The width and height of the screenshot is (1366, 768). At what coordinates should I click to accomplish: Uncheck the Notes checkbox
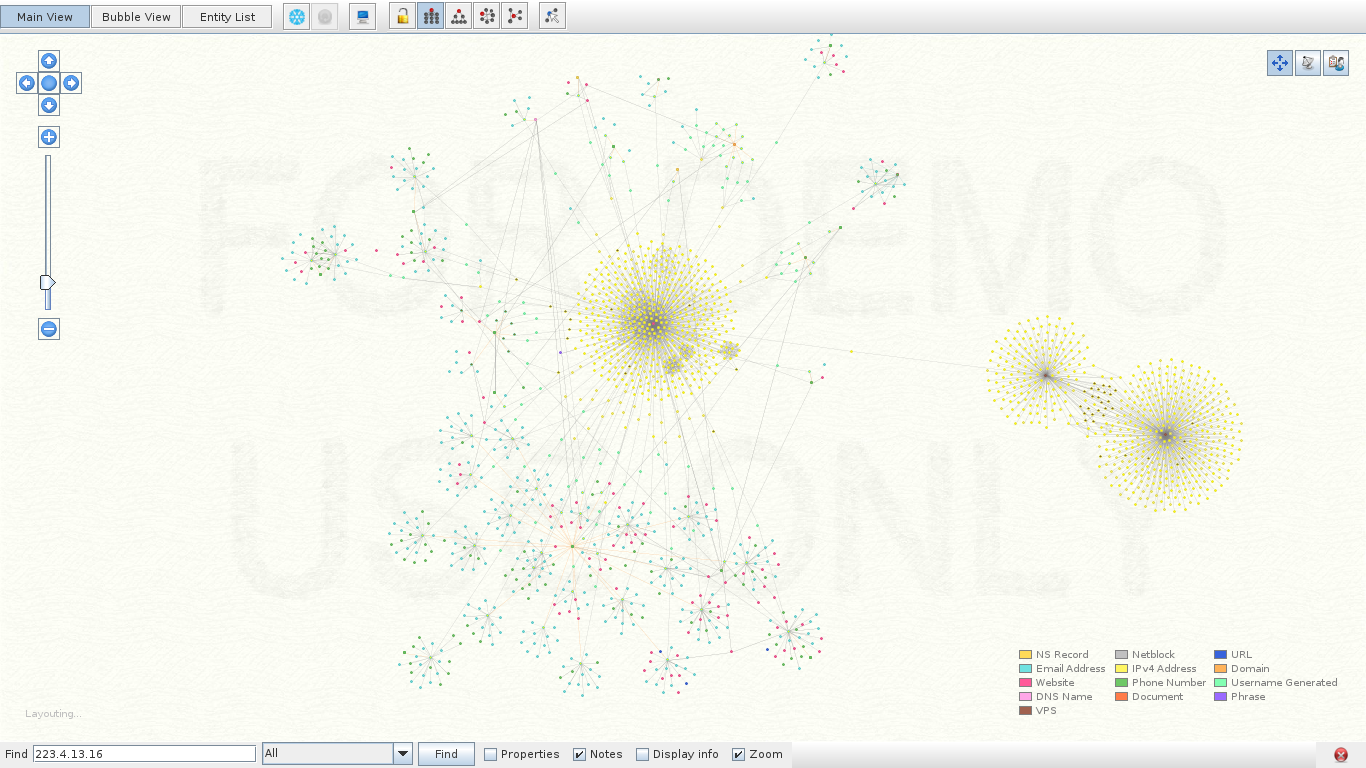579,754
